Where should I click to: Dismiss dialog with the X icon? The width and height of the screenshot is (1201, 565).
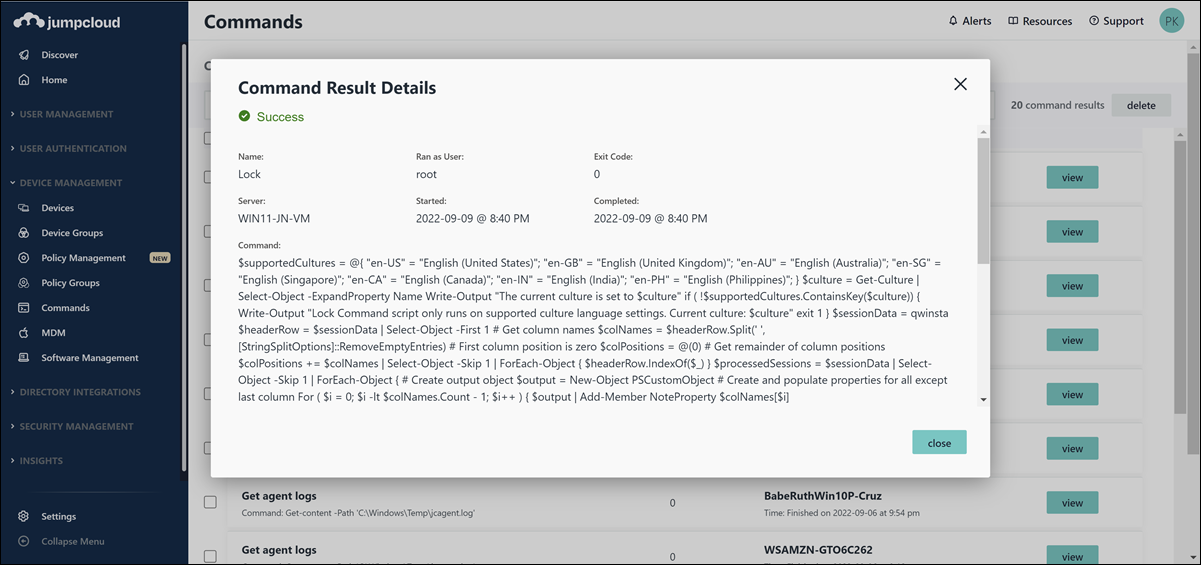click(960, 84)
